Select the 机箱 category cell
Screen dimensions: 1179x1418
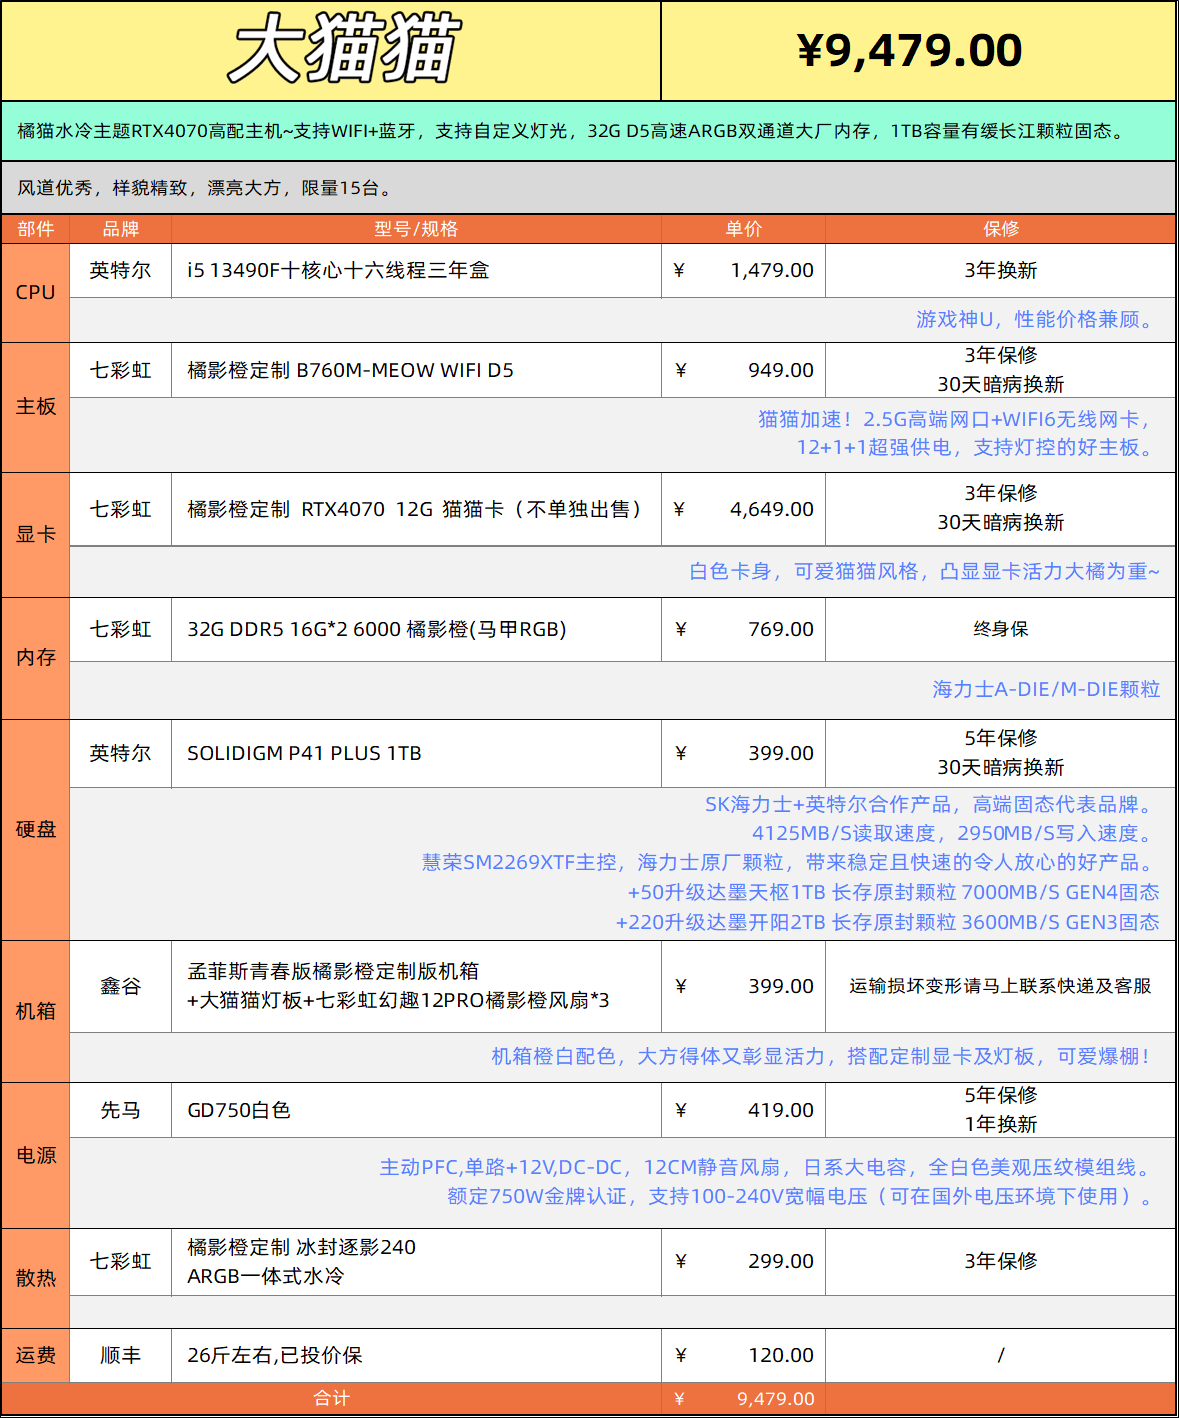(35, 1011)
